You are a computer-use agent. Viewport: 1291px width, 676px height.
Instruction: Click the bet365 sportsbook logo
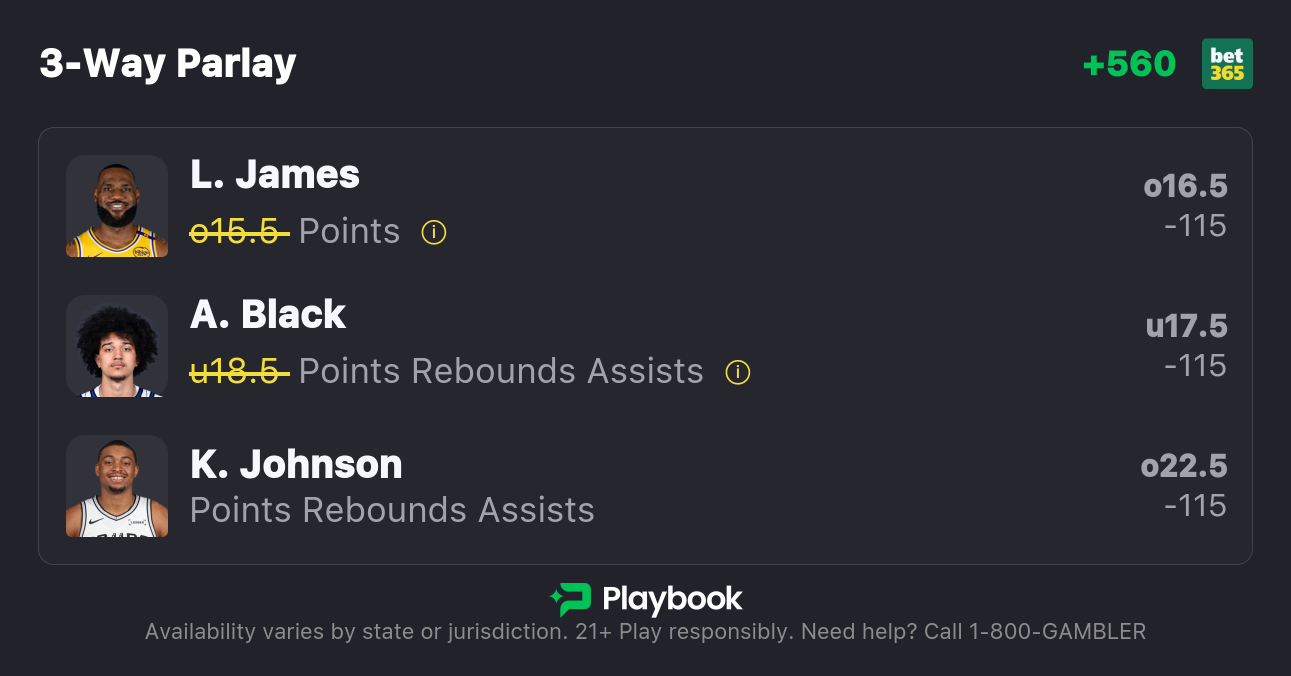pyautogui.click(x=1227, y=64)
